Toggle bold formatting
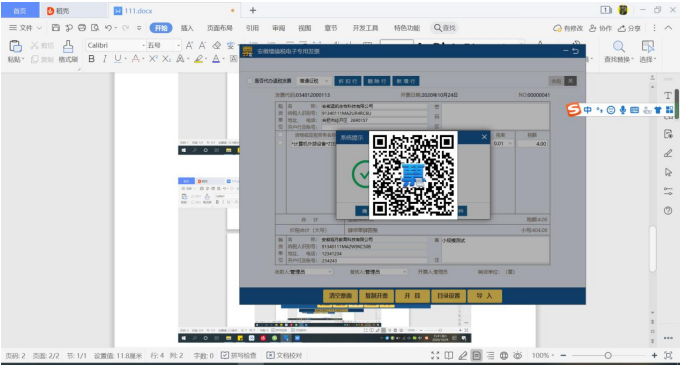 pos(91,59)
